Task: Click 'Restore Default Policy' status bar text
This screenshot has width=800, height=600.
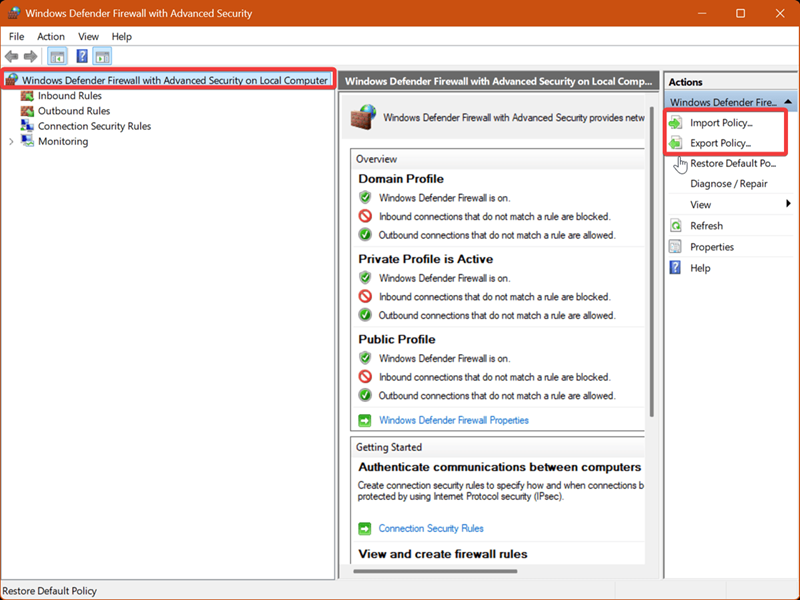Action: pyautogui.click(x=49, y=591)
